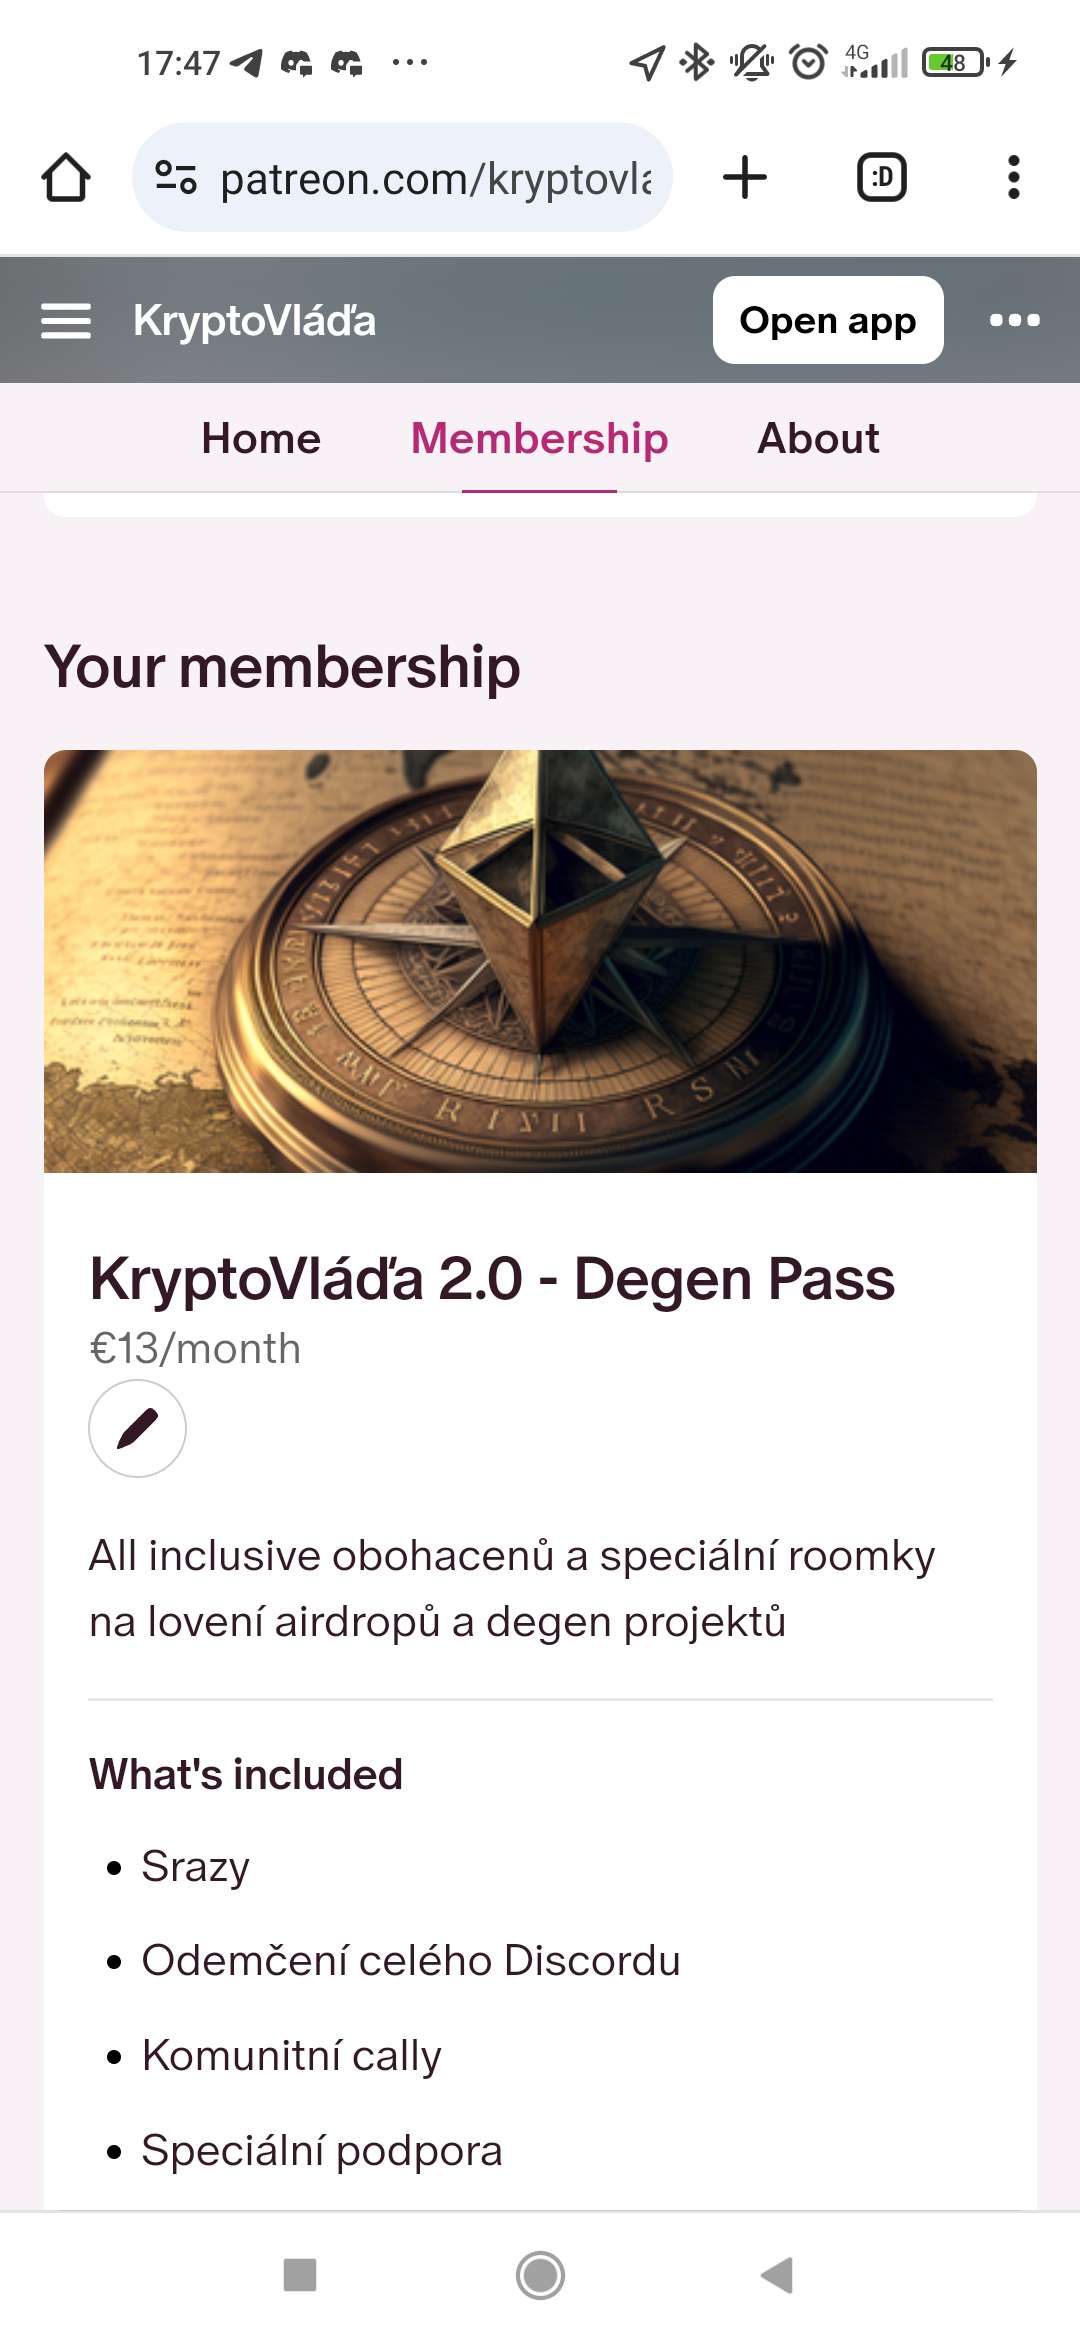Open a new browser tab

pyautogui.click(x=745, y=178)
